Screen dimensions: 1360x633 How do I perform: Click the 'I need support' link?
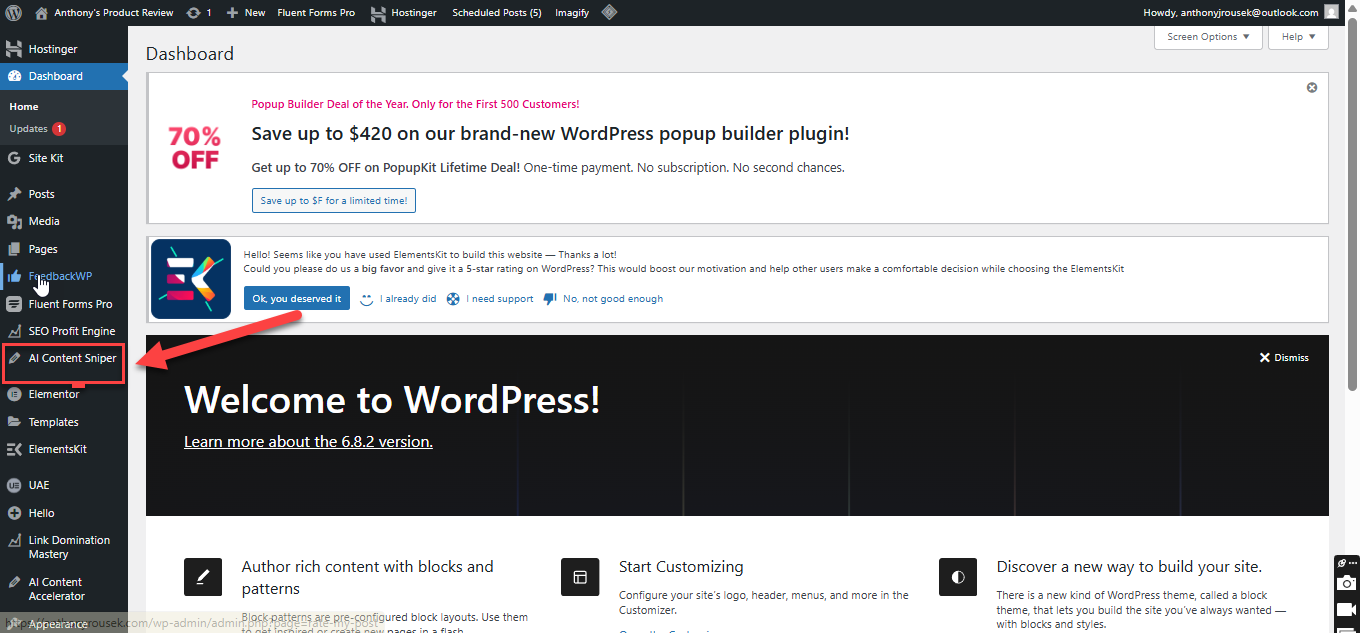490,299
